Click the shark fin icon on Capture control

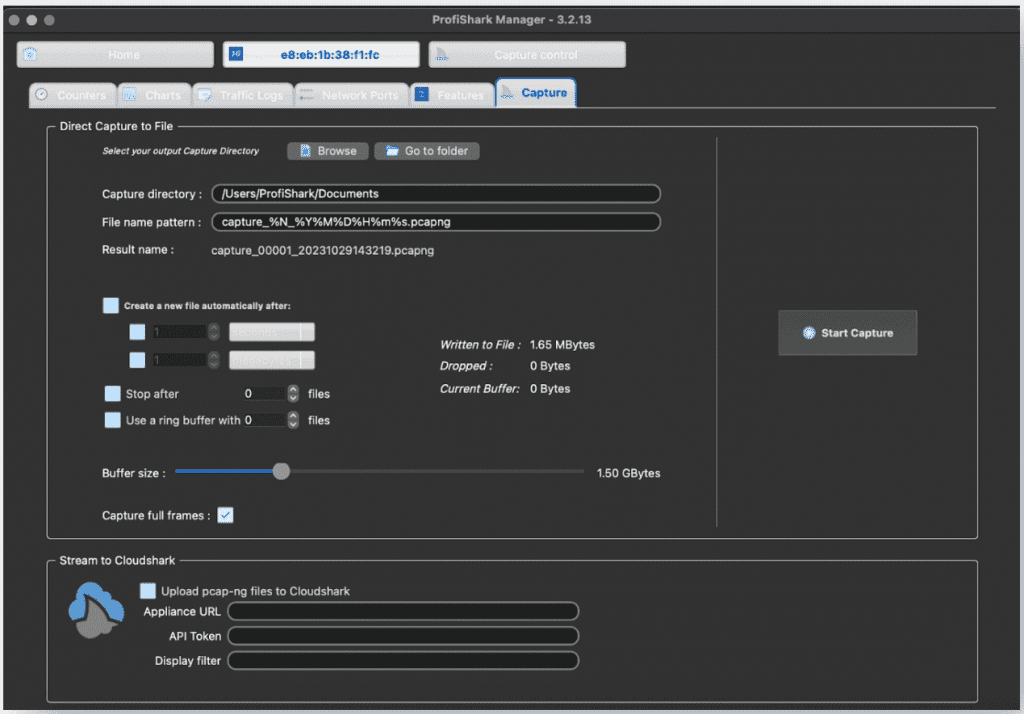[442, 55]
